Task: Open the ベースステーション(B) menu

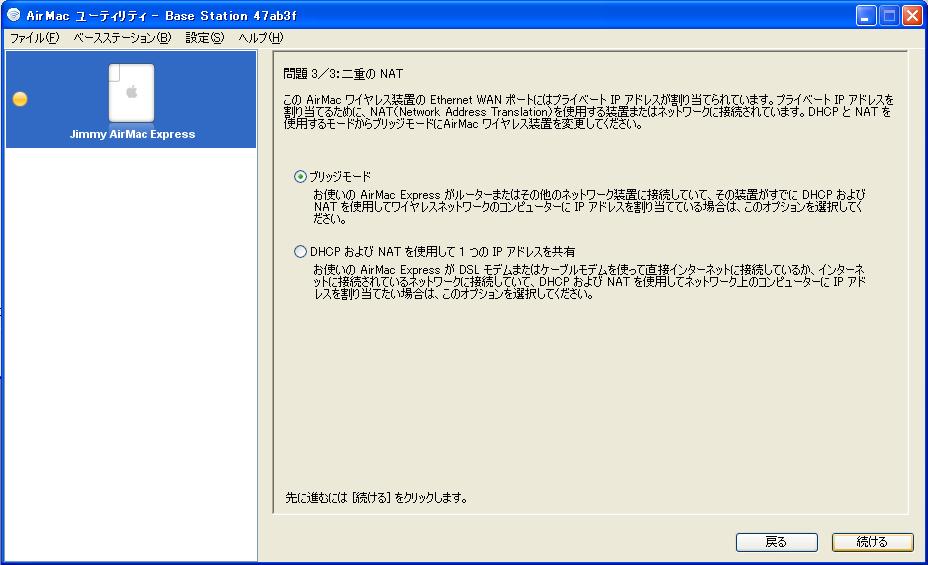Action: [122, 38]
